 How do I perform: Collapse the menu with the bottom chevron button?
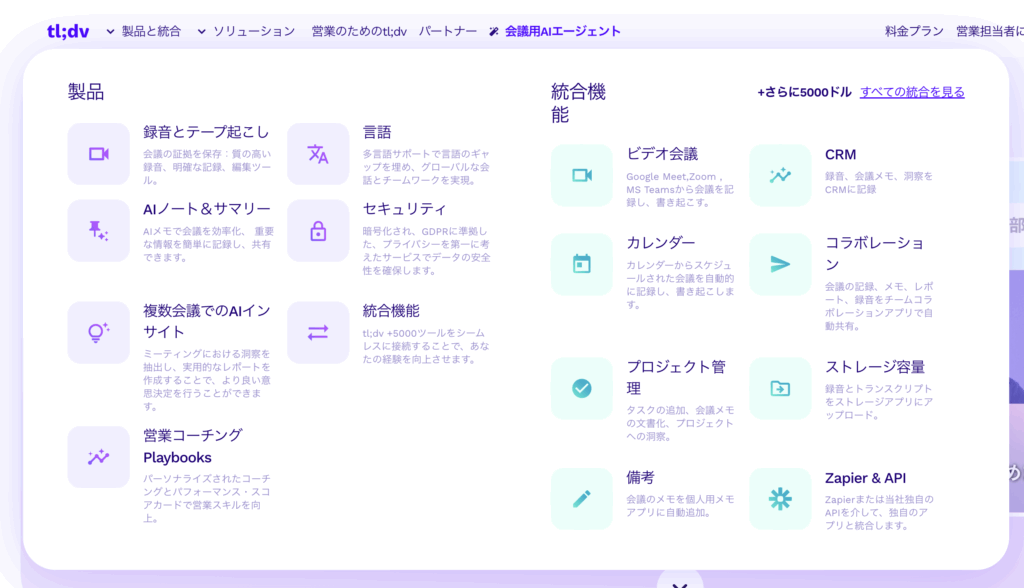coord(680,581)
